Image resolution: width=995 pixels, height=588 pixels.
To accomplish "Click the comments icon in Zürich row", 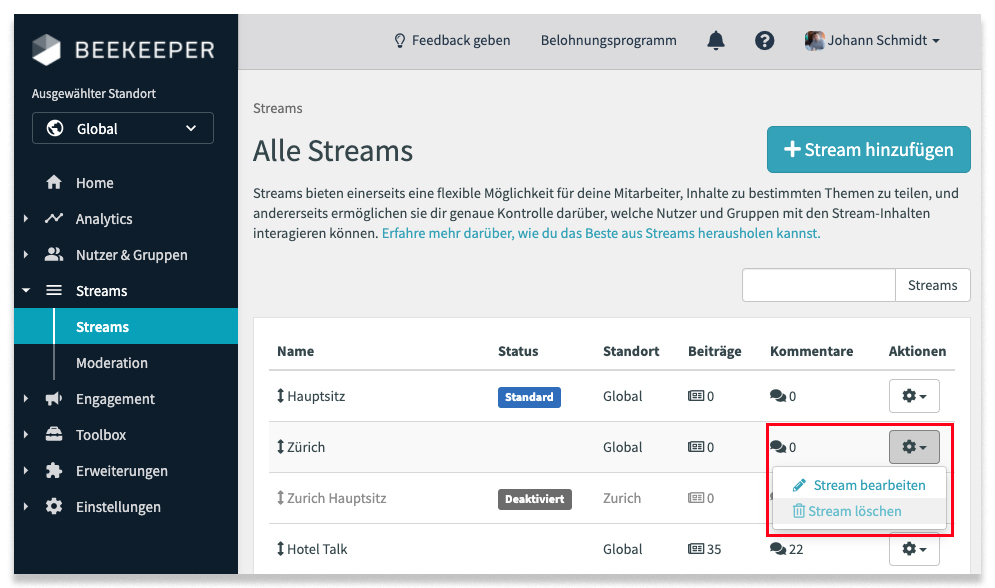I will pos(778,447).
